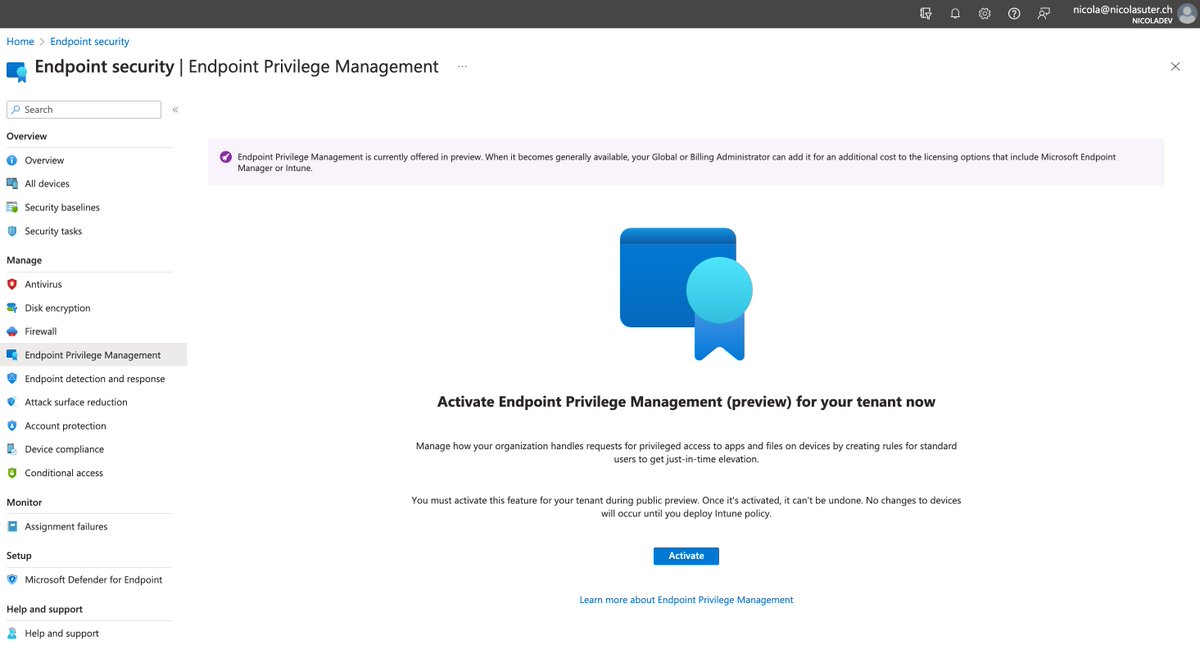Click the Endpoint detection and response icon
This screenshot has width=1200, height=653.
pyautogui.click(x=12, y=379)
